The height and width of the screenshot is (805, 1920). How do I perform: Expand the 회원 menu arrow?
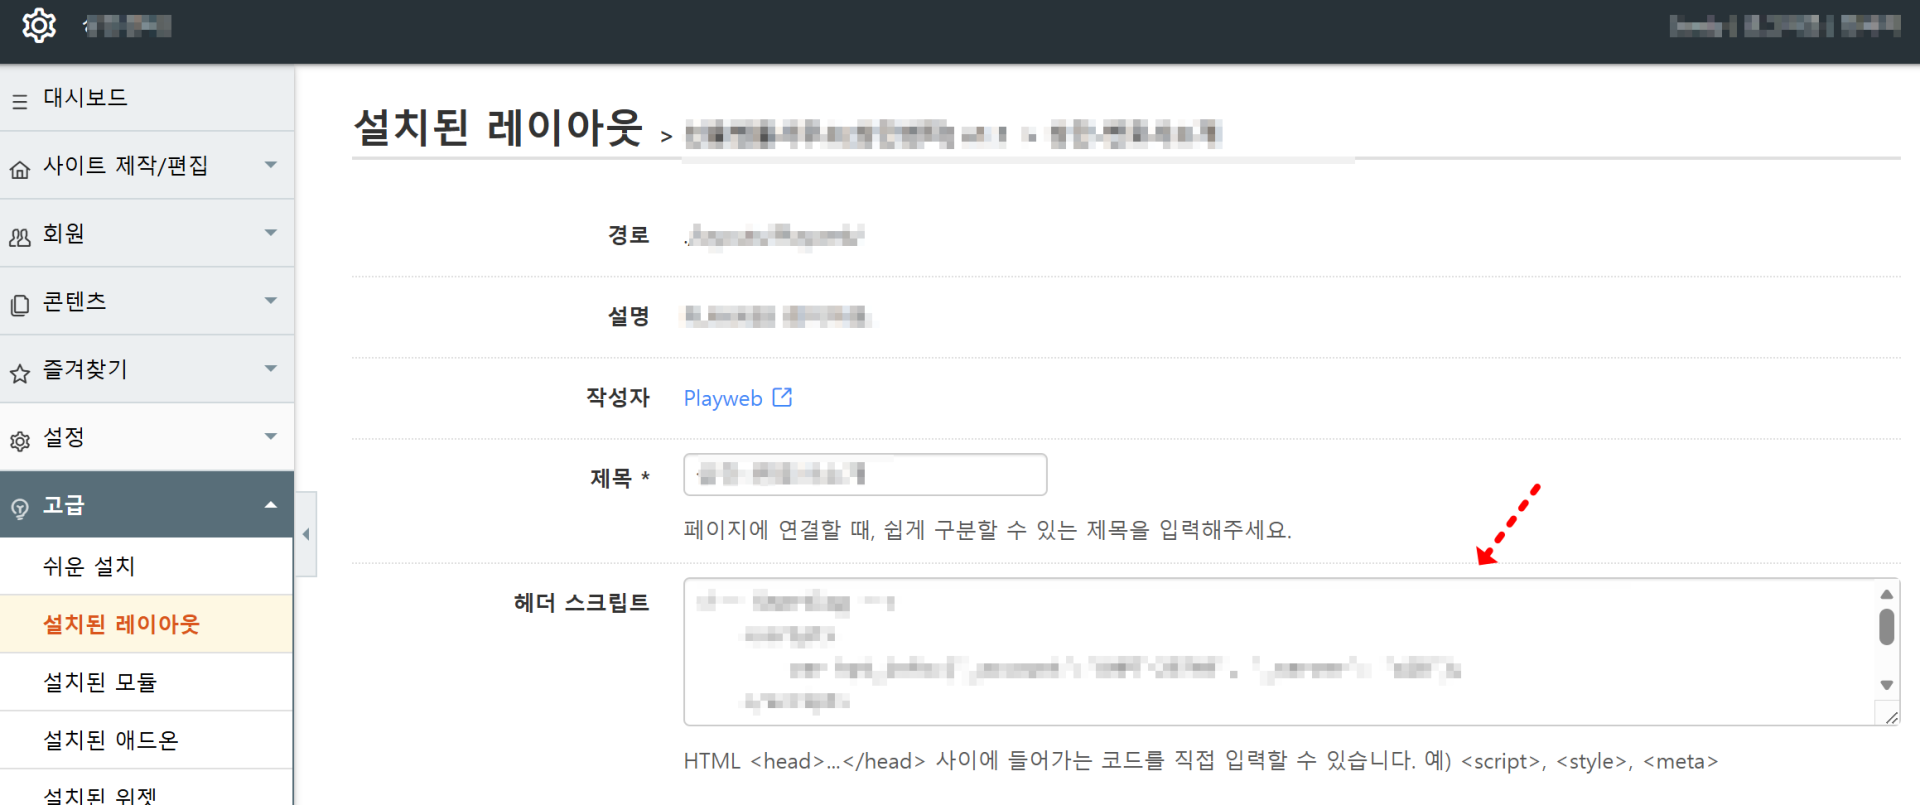[270, 232]
